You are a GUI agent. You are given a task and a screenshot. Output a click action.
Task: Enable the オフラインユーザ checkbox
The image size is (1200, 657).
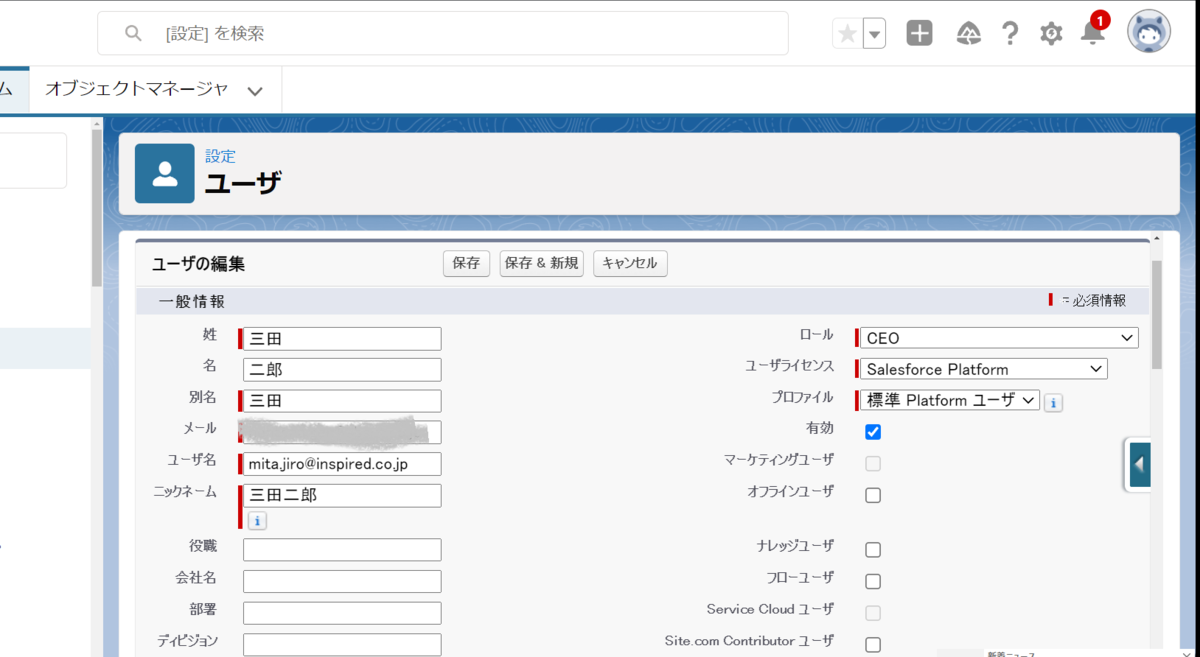(x=873, y=494)
